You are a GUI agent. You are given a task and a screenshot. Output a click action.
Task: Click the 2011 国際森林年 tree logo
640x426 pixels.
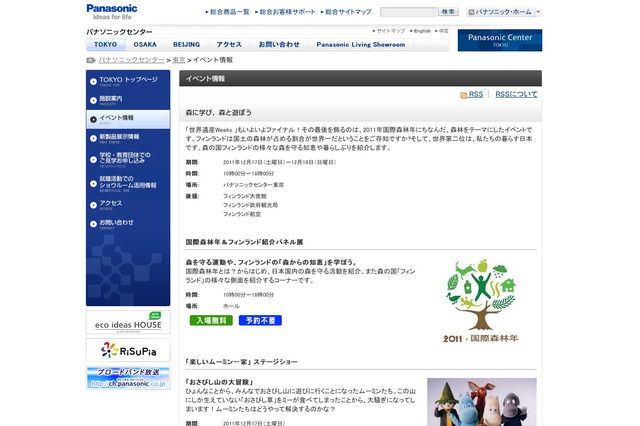tap(480, 301)
